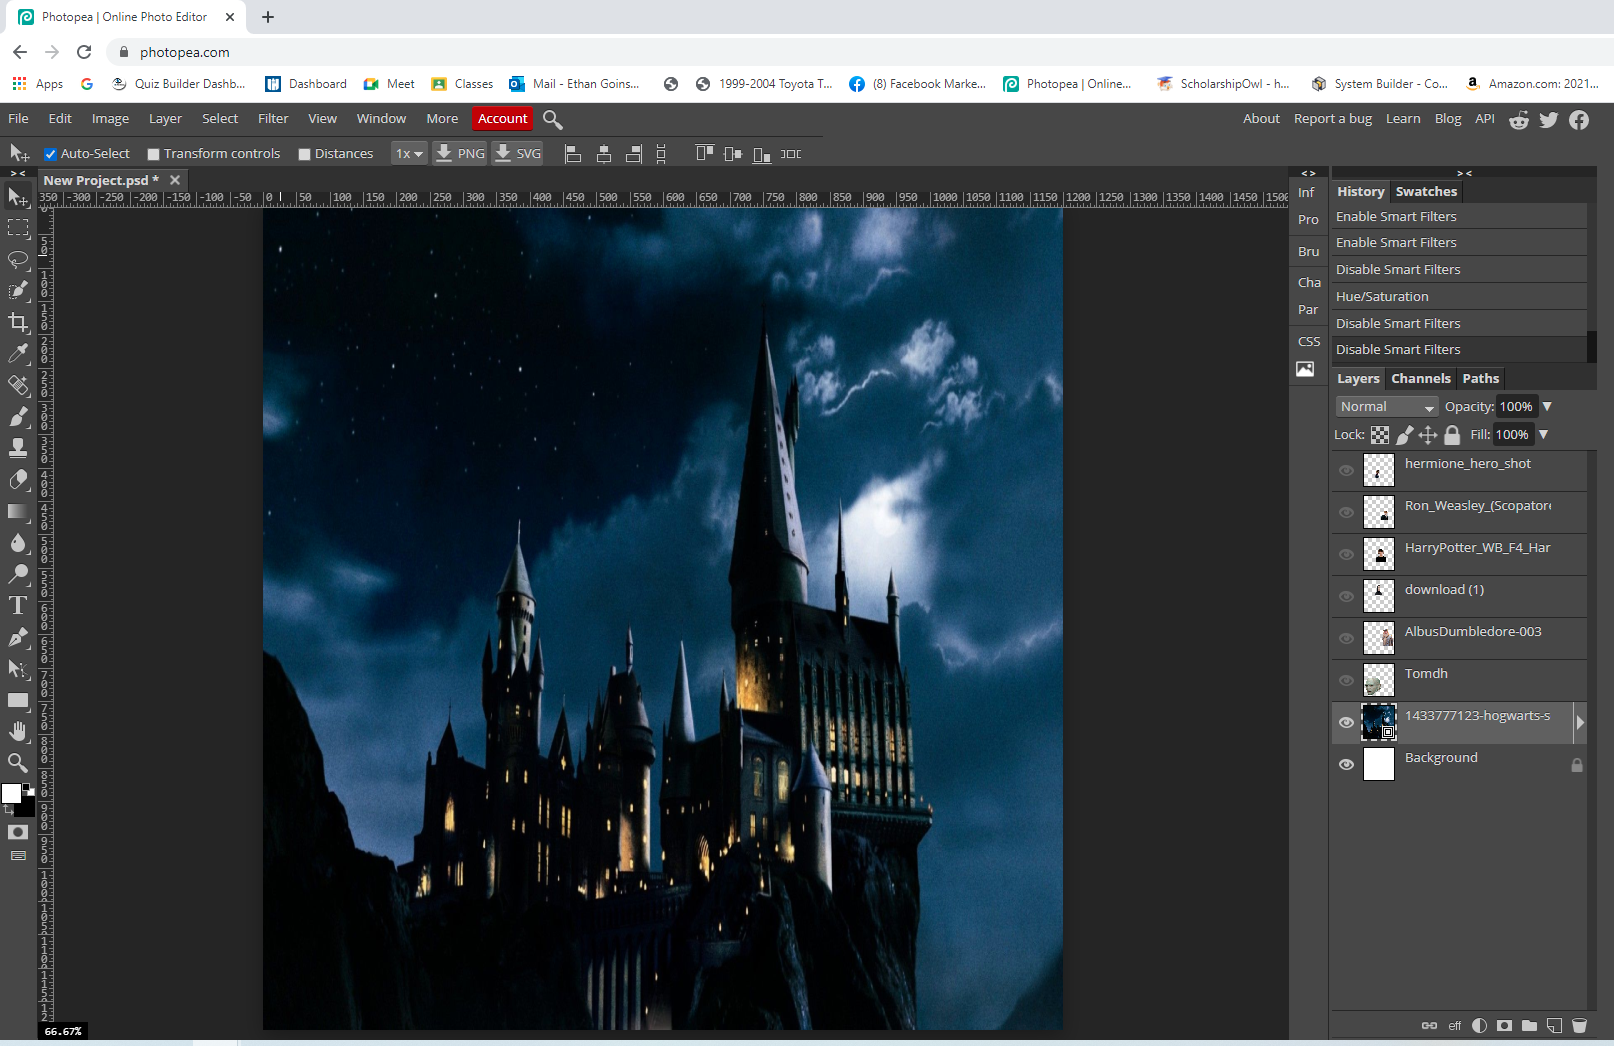Close the New Project.psd tab

(x=175, y=180)
